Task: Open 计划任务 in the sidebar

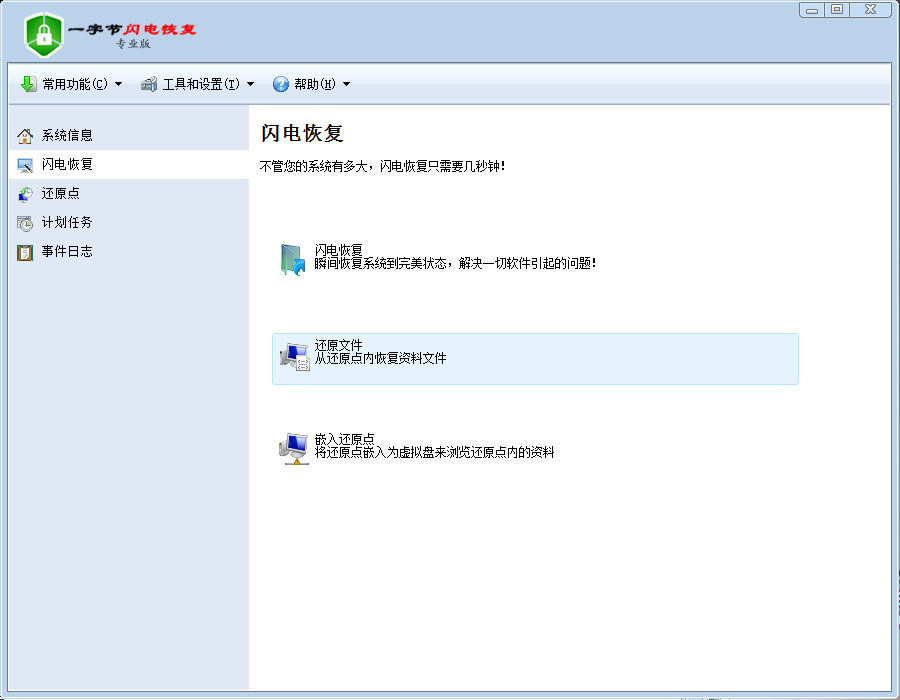Action: [129, 223]
